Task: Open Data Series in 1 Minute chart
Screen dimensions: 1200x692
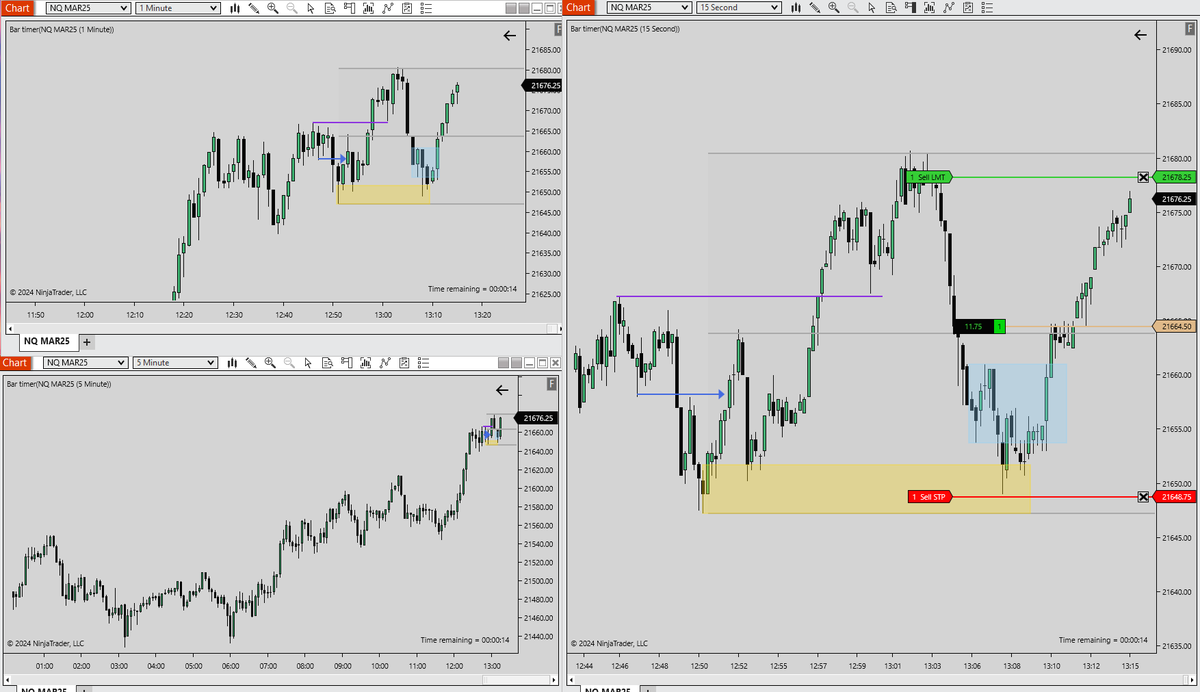Action: click(x=368, y=8)
